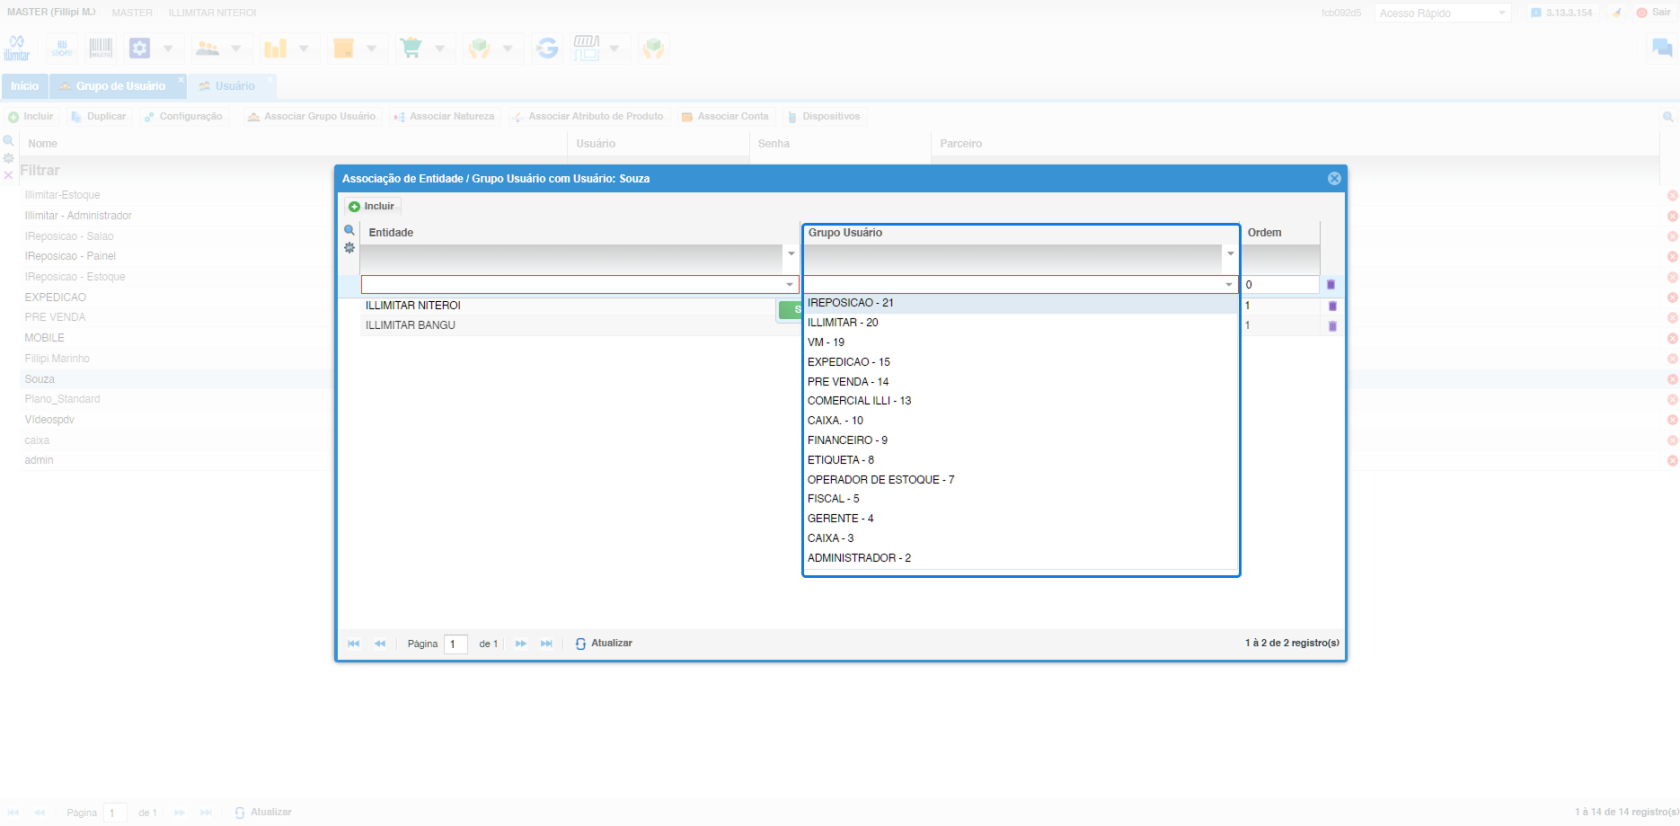The image size is (1680, 826).
Task: Expand the Entidade column filter dropdown
Action: 791,254
